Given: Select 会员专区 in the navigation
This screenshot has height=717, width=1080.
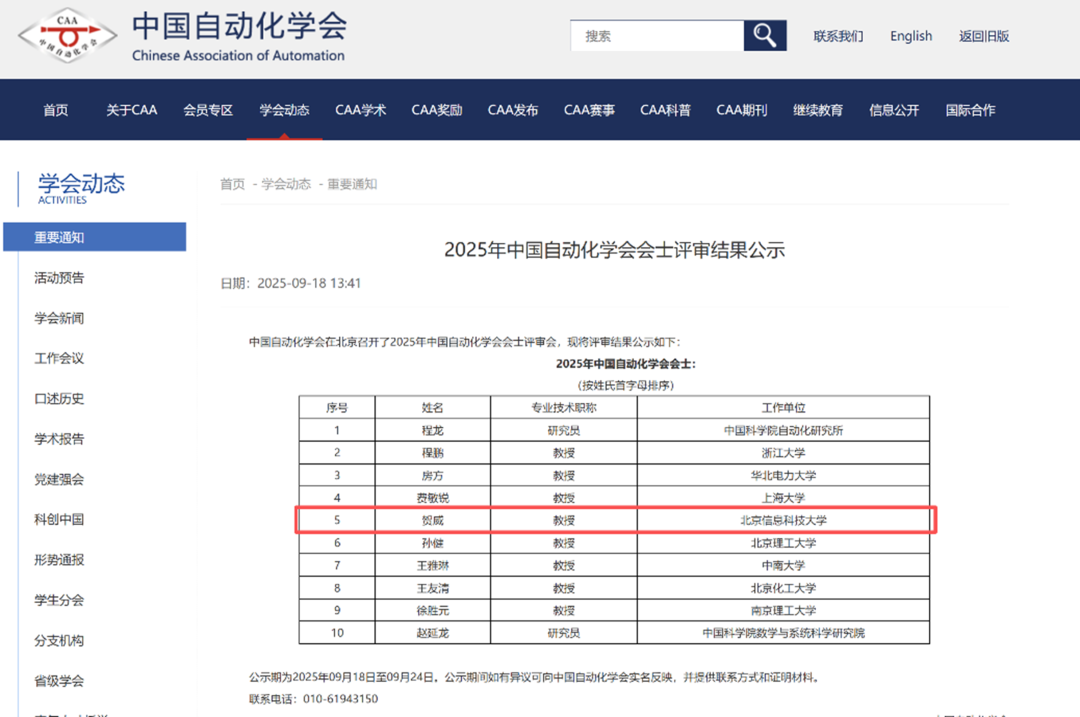Looking at the screenshot, I should coord(208,110).
